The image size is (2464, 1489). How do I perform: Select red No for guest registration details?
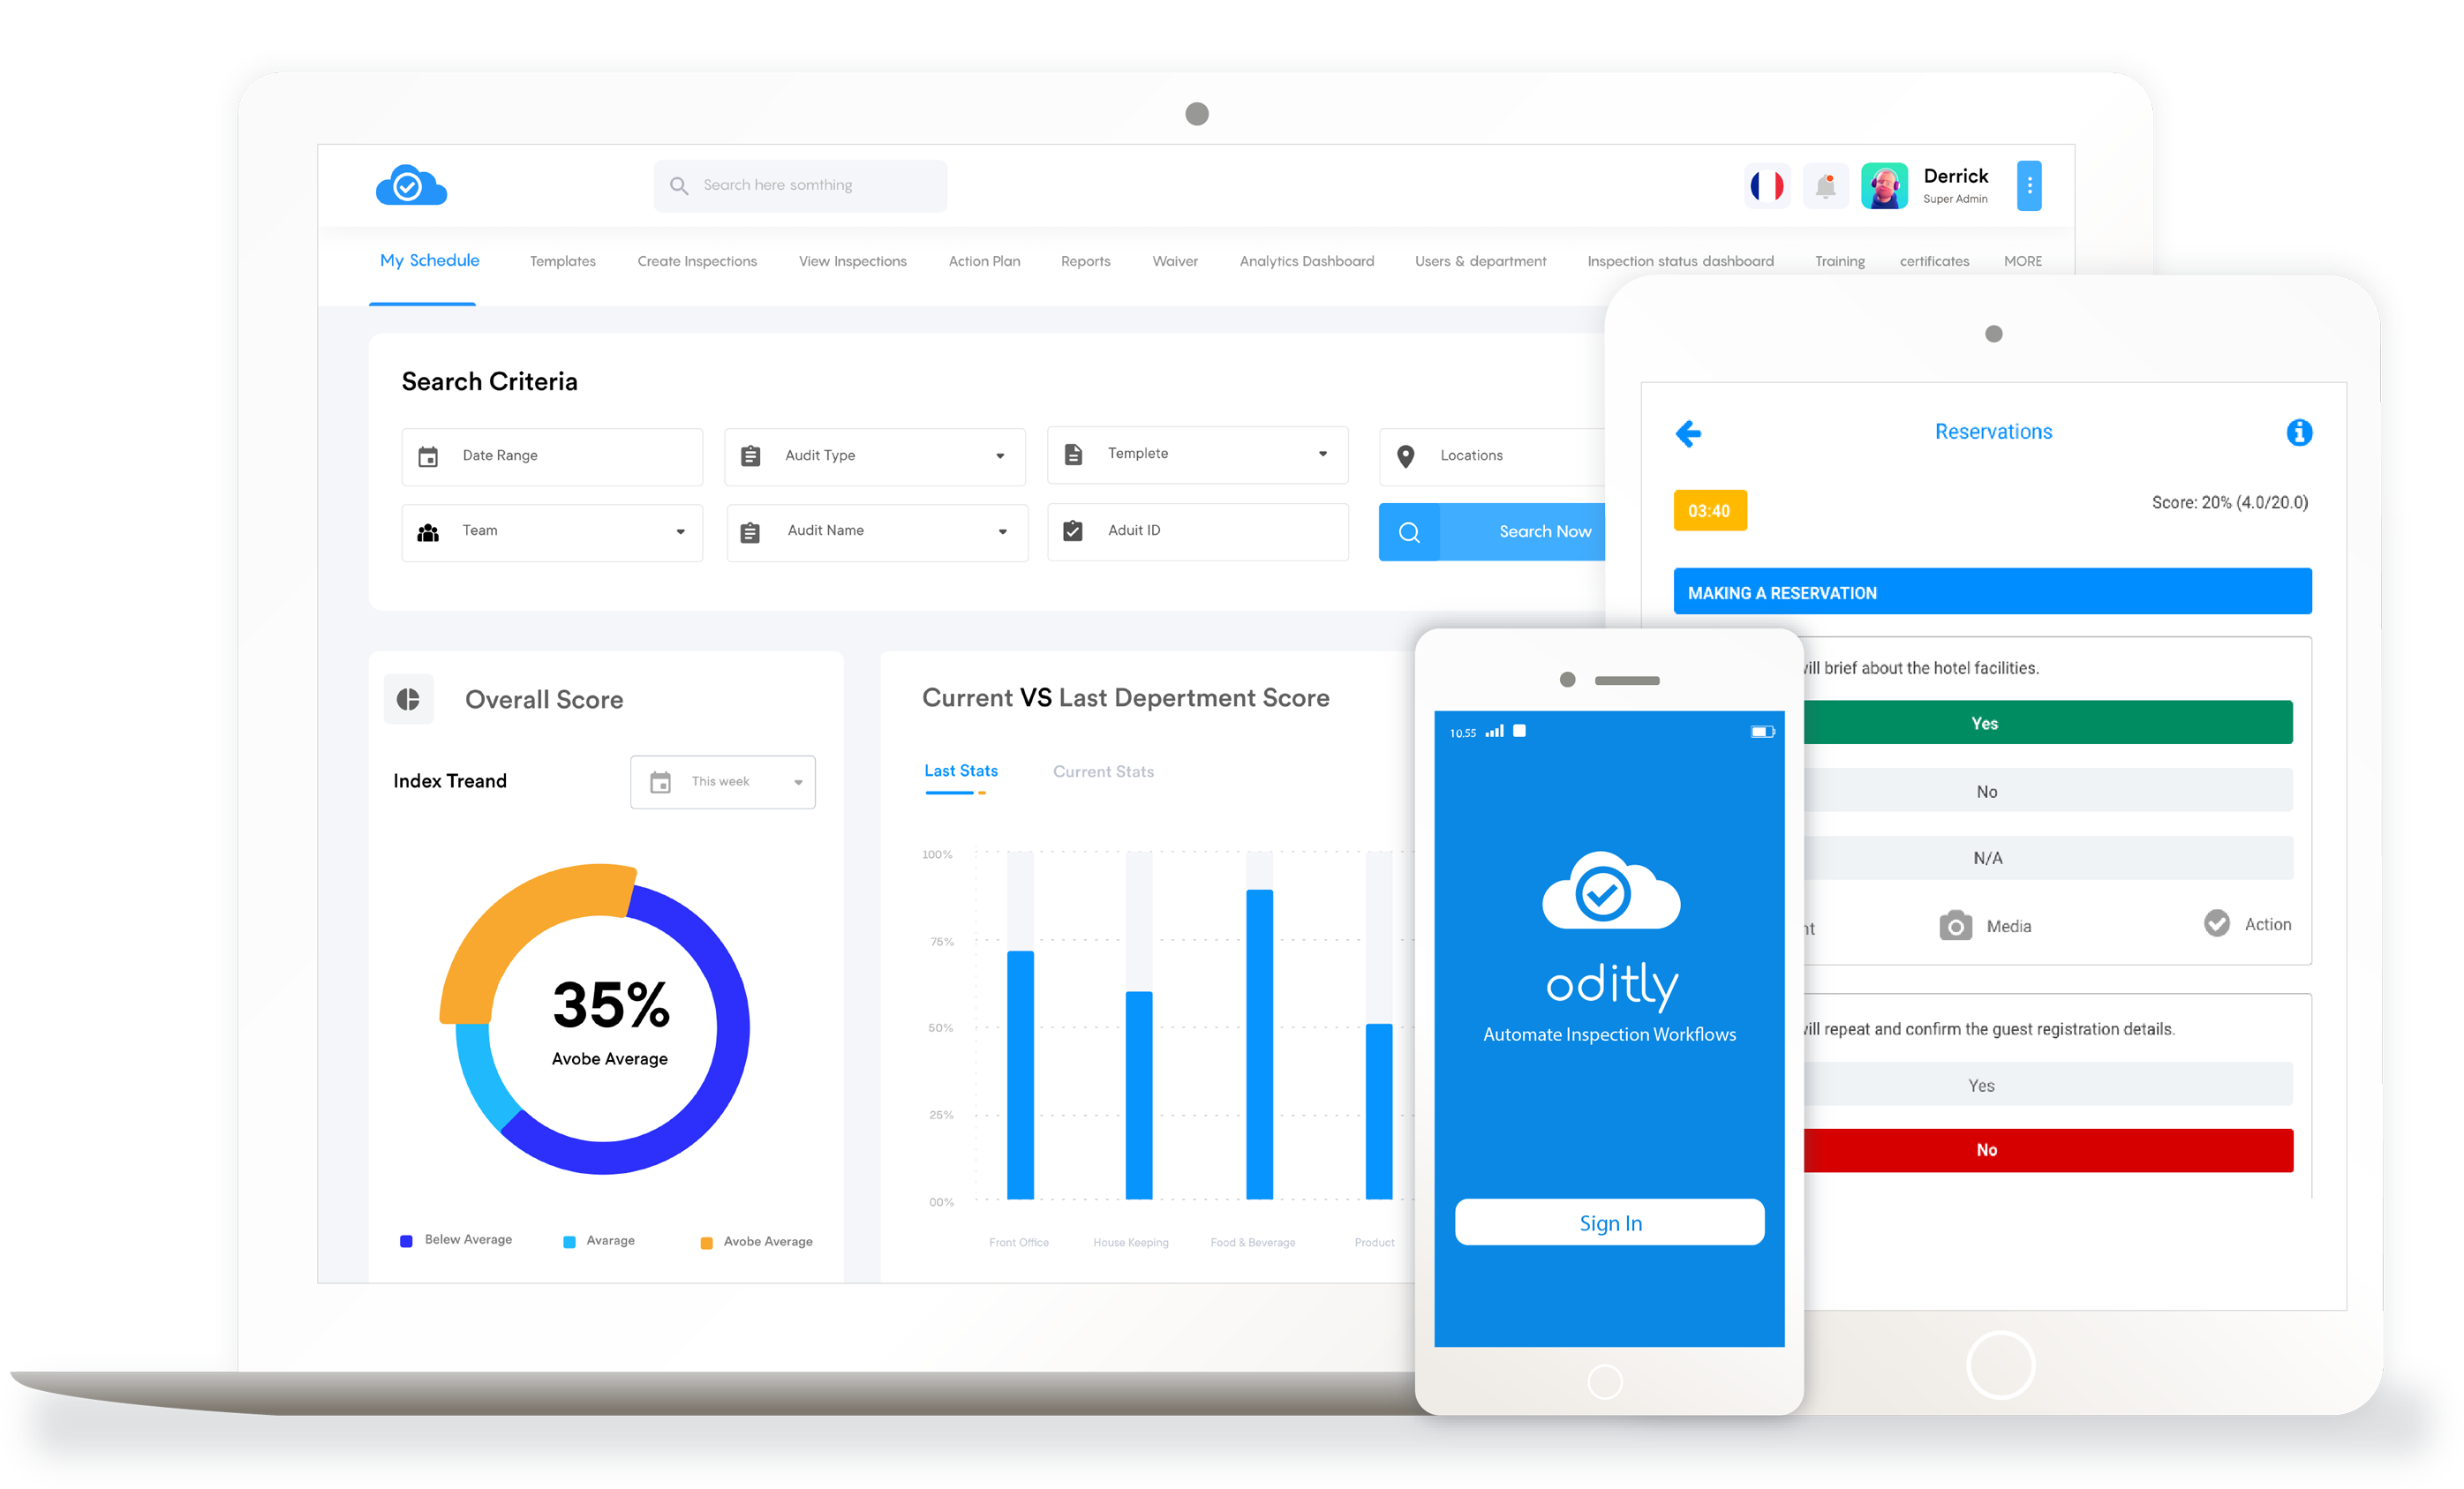pyautogui.click(x=2047, y=1150)
